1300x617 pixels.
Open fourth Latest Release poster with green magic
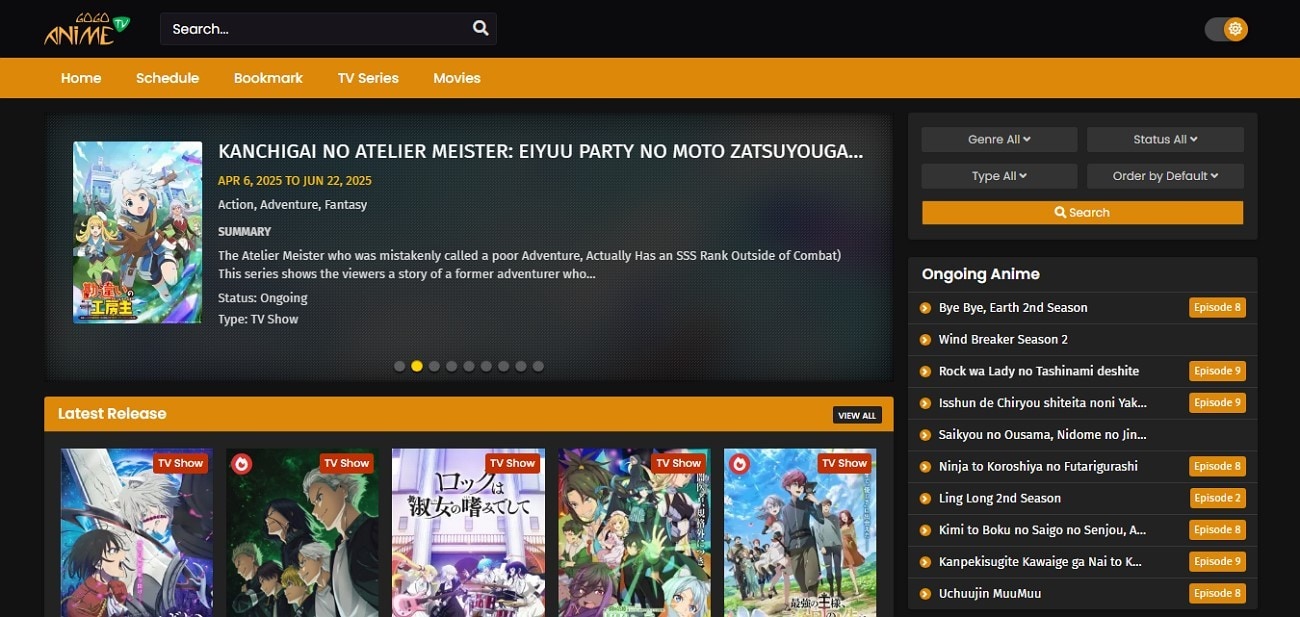pos(634,532)
